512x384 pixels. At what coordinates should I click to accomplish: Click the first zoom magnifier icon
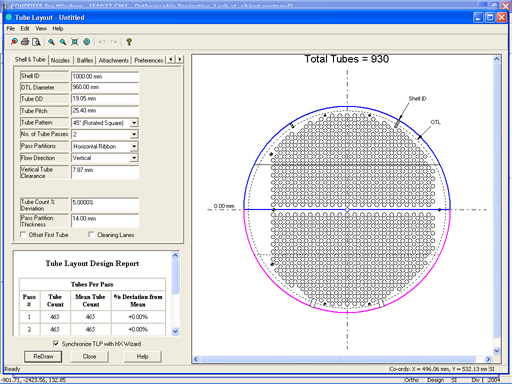click(51, 42)
